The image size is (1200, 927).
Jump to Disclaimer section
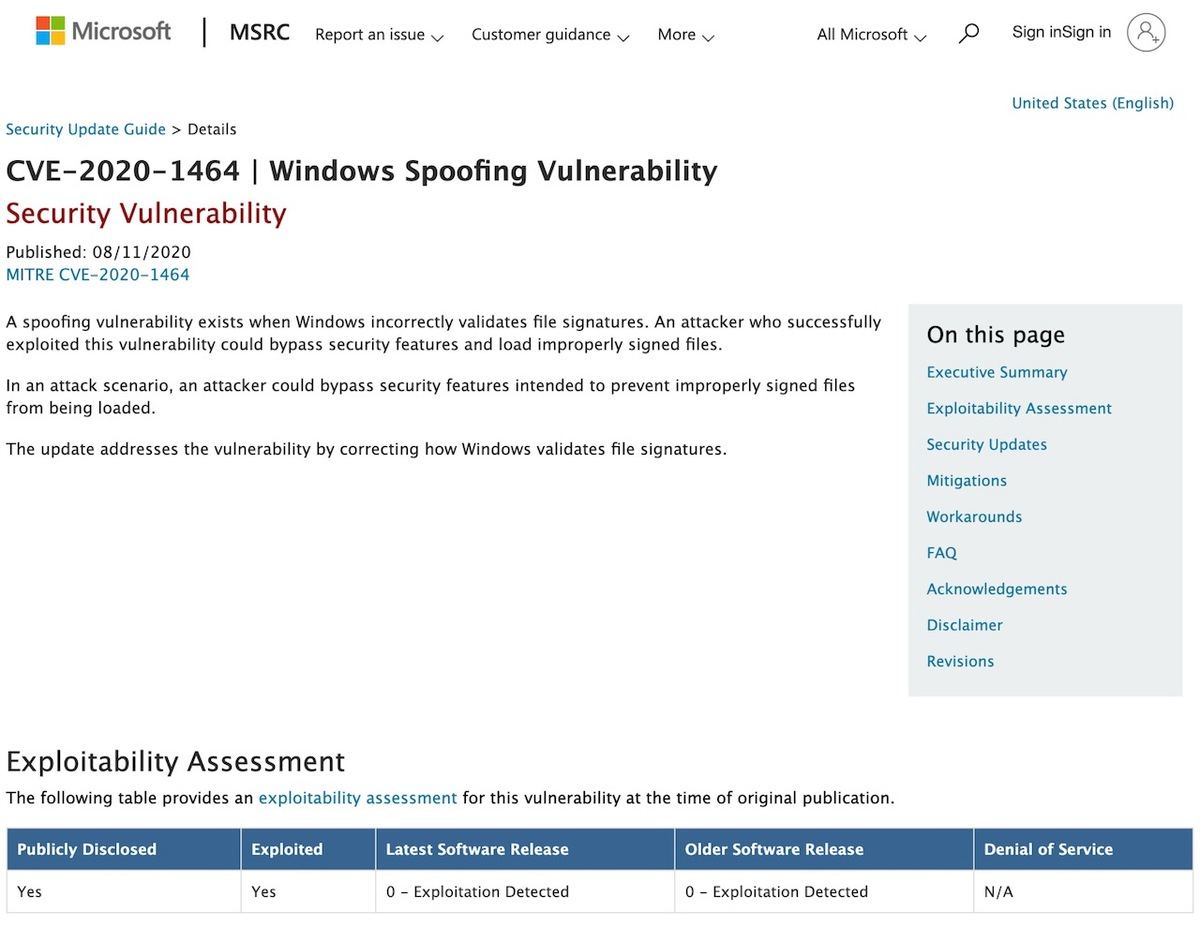965,624
